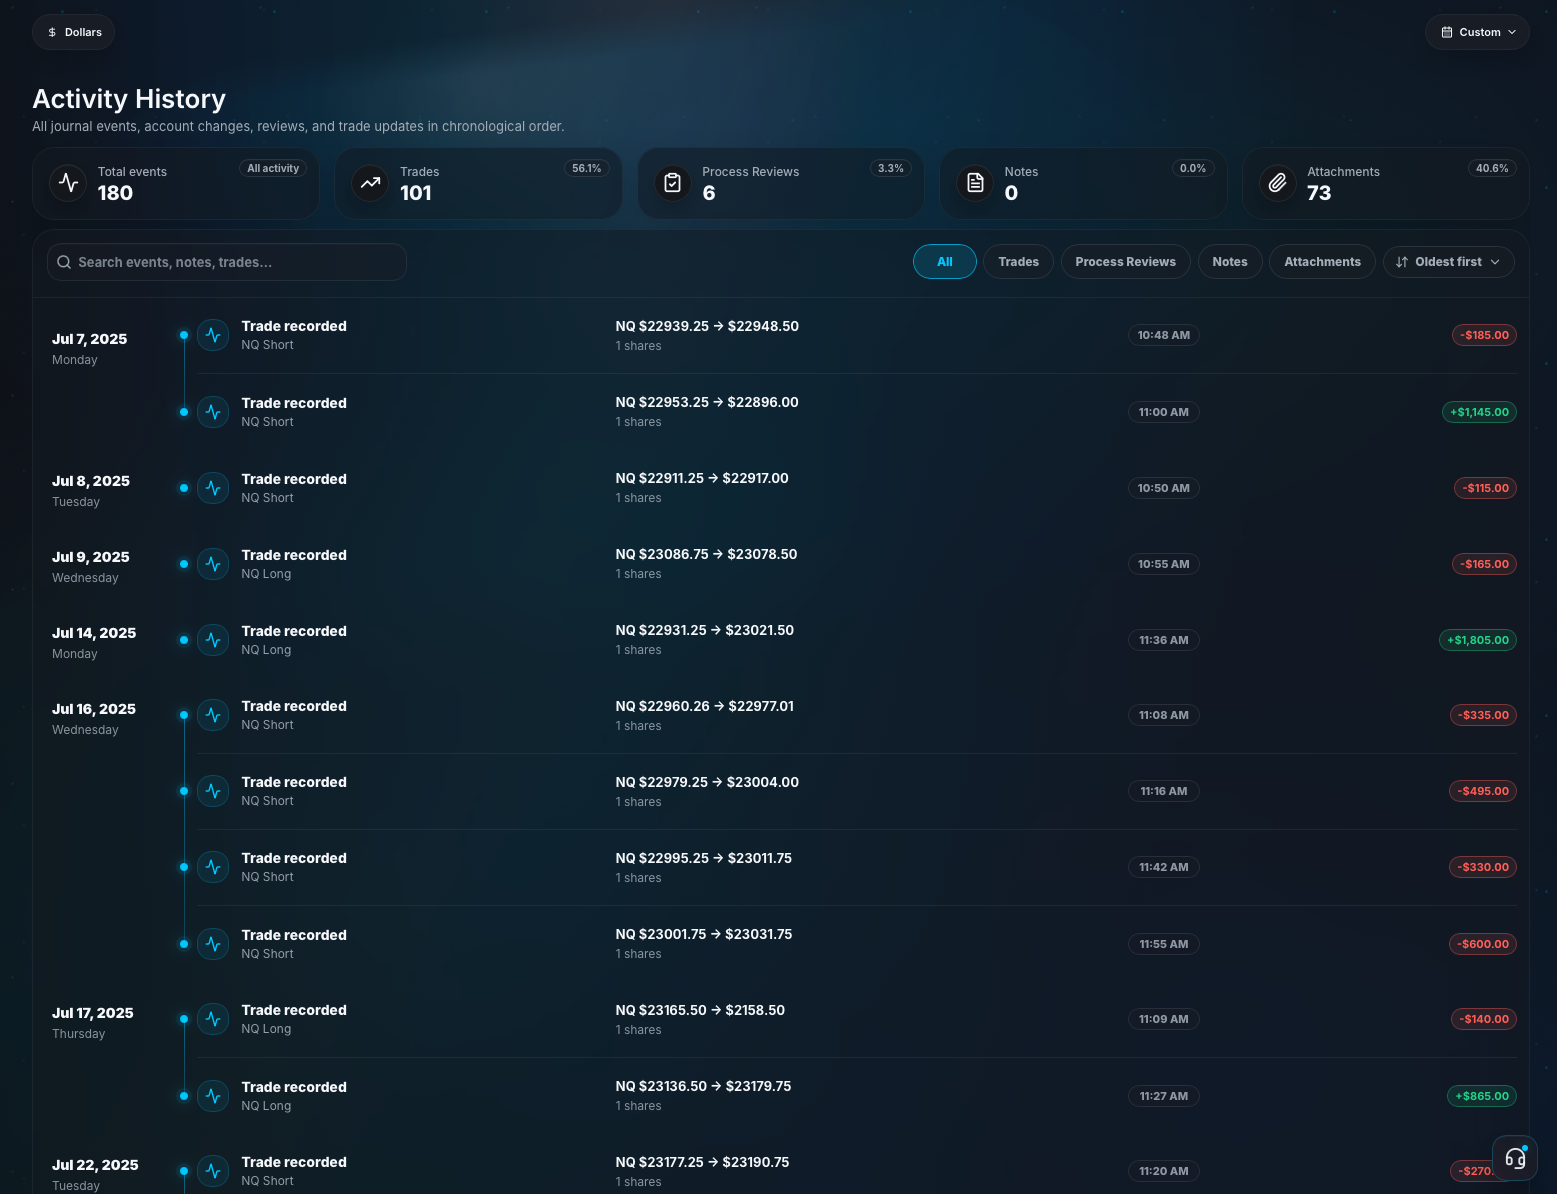Click pulse icon of 11:09 AM trade
The height and width of the screenshot is (1194, 1557).
tap(213, 1019)
